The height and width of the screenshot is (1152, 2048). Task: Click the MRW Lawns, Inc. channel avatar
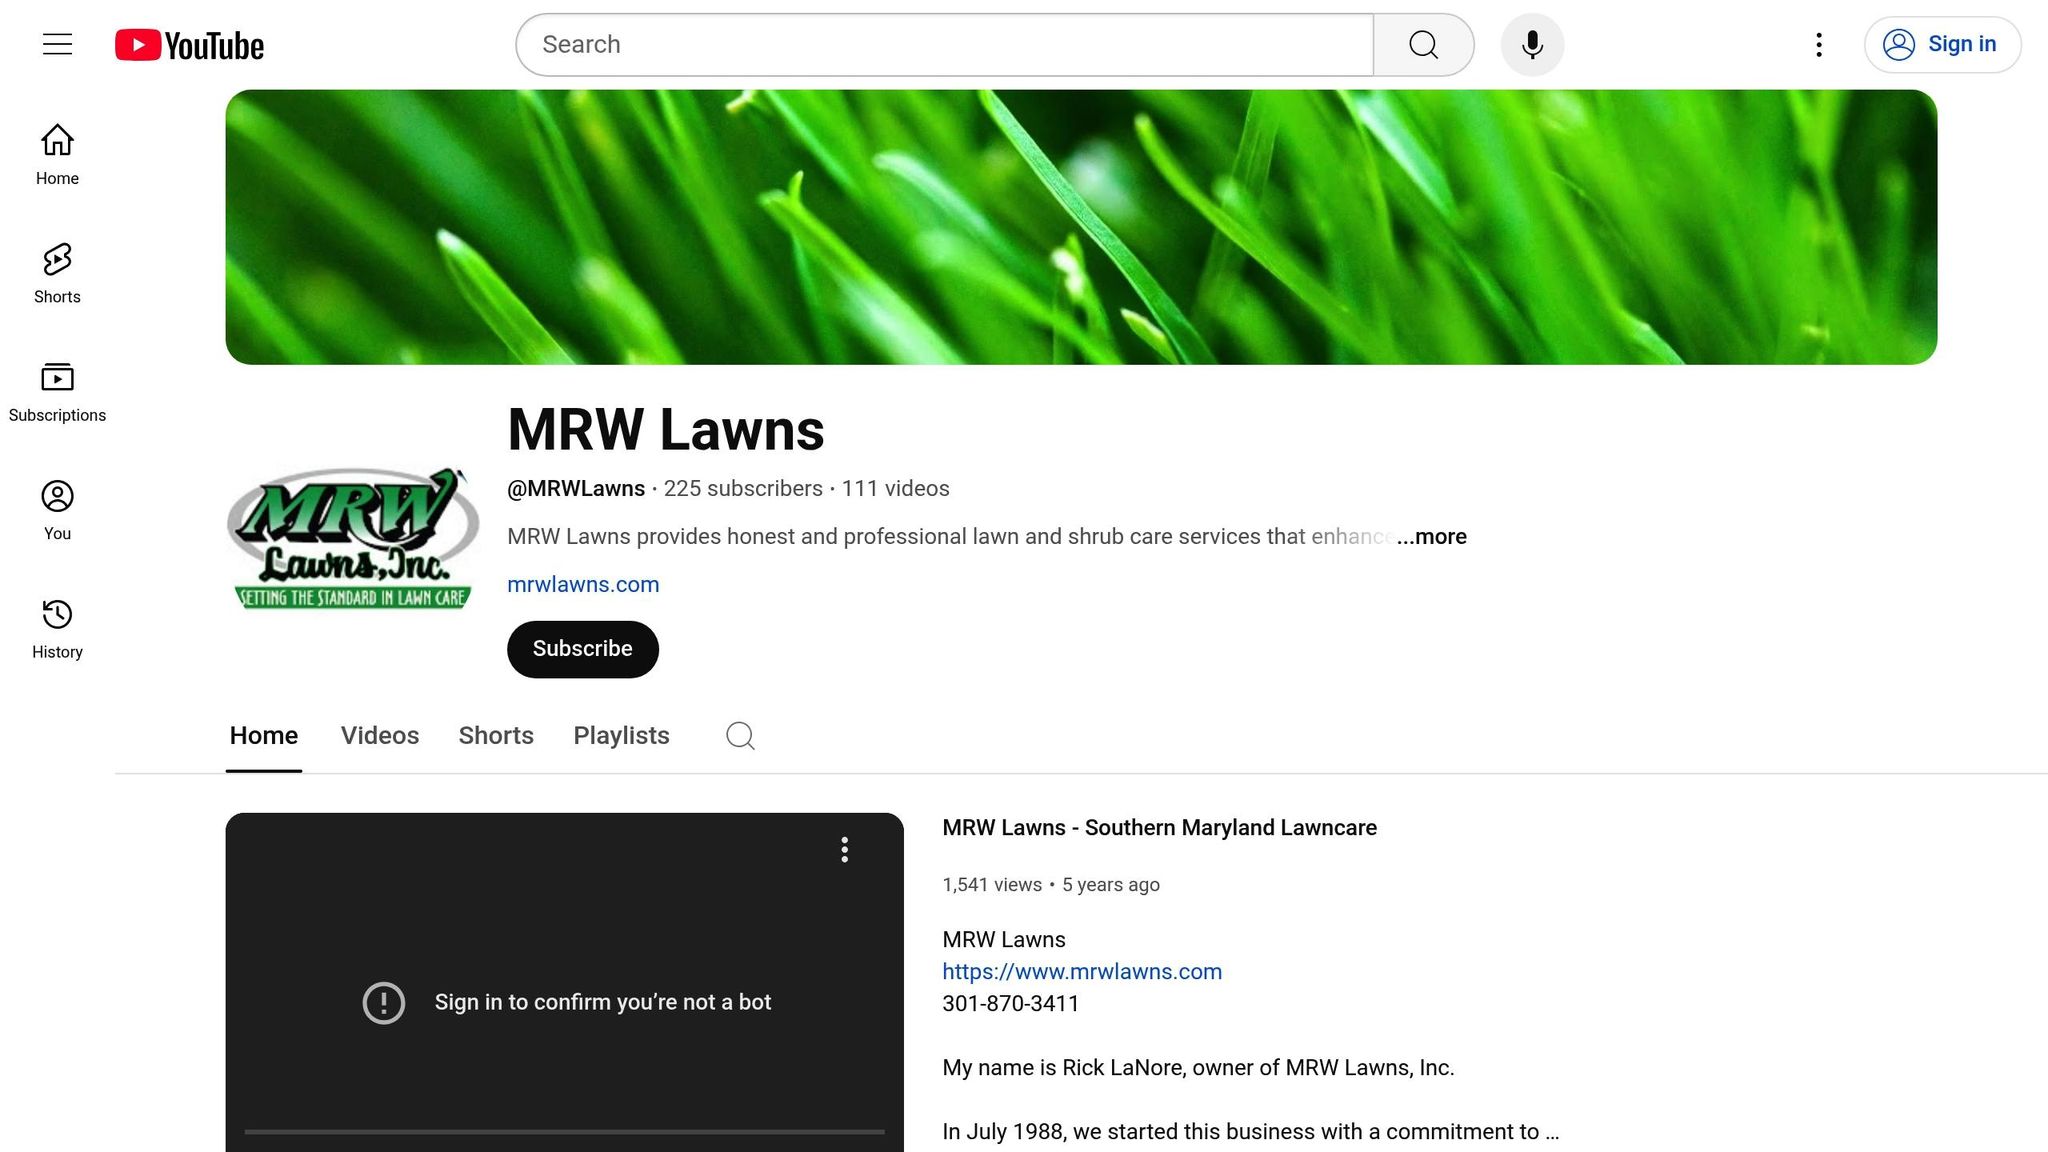pyautogui.click(x=353, y=538)
